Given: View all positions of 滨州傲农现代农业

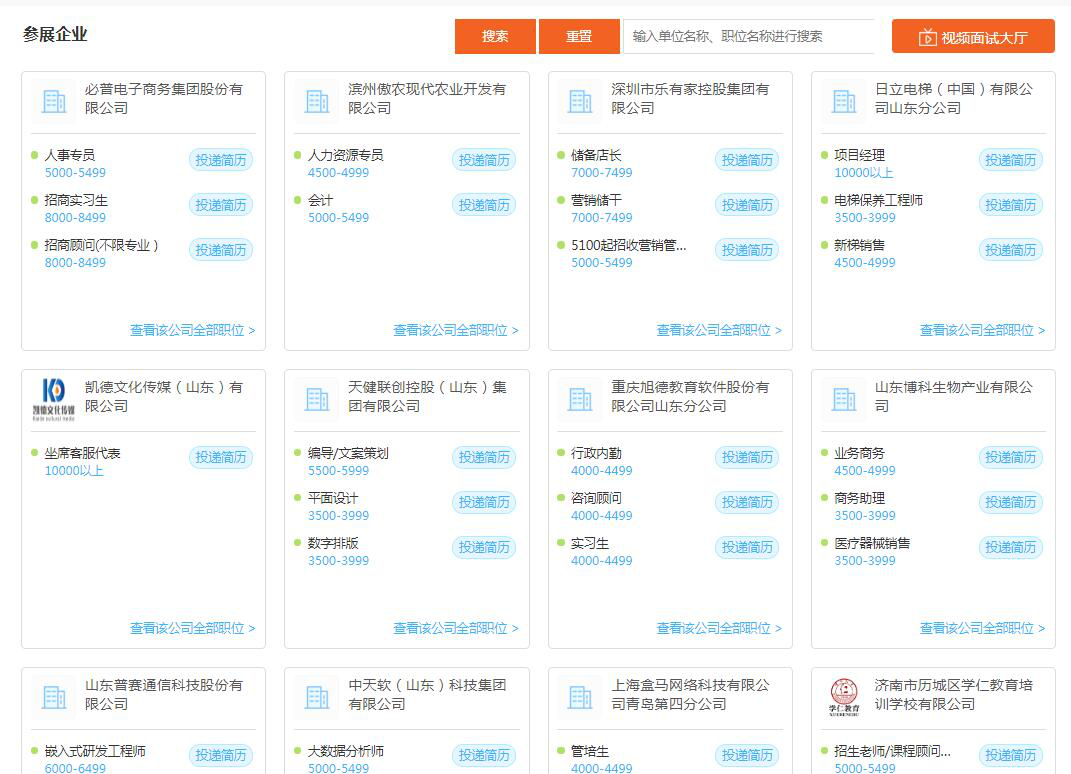Looking at the screenshot, I should (x=456, y=331).
